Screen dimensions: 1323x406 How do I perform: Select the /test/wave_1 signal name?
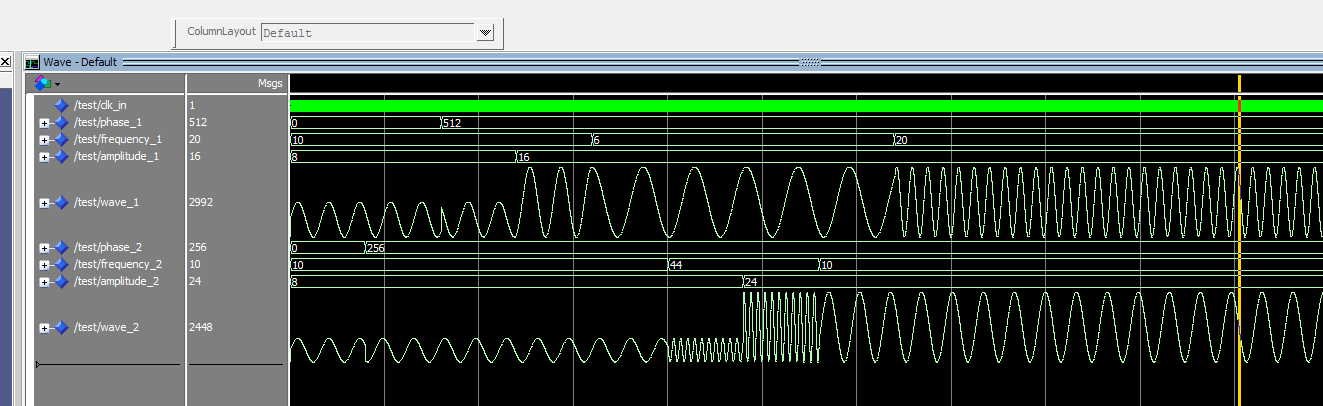(106, 203)
